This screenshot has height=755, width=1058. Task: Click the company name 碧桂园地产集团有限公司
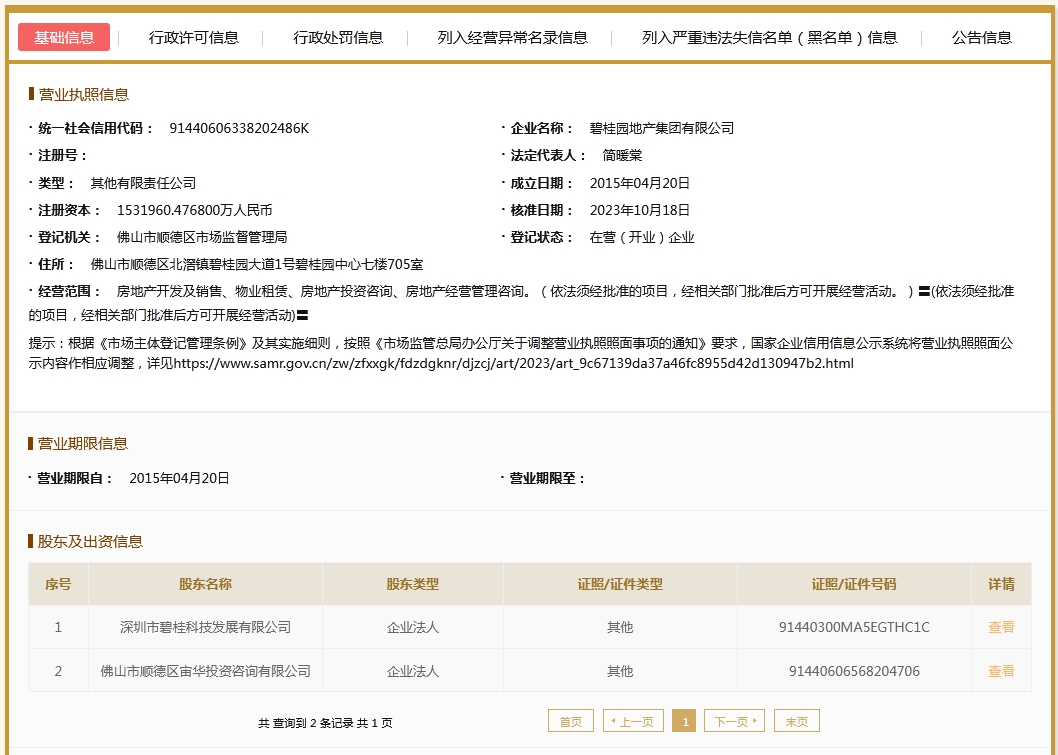point(662,128)
